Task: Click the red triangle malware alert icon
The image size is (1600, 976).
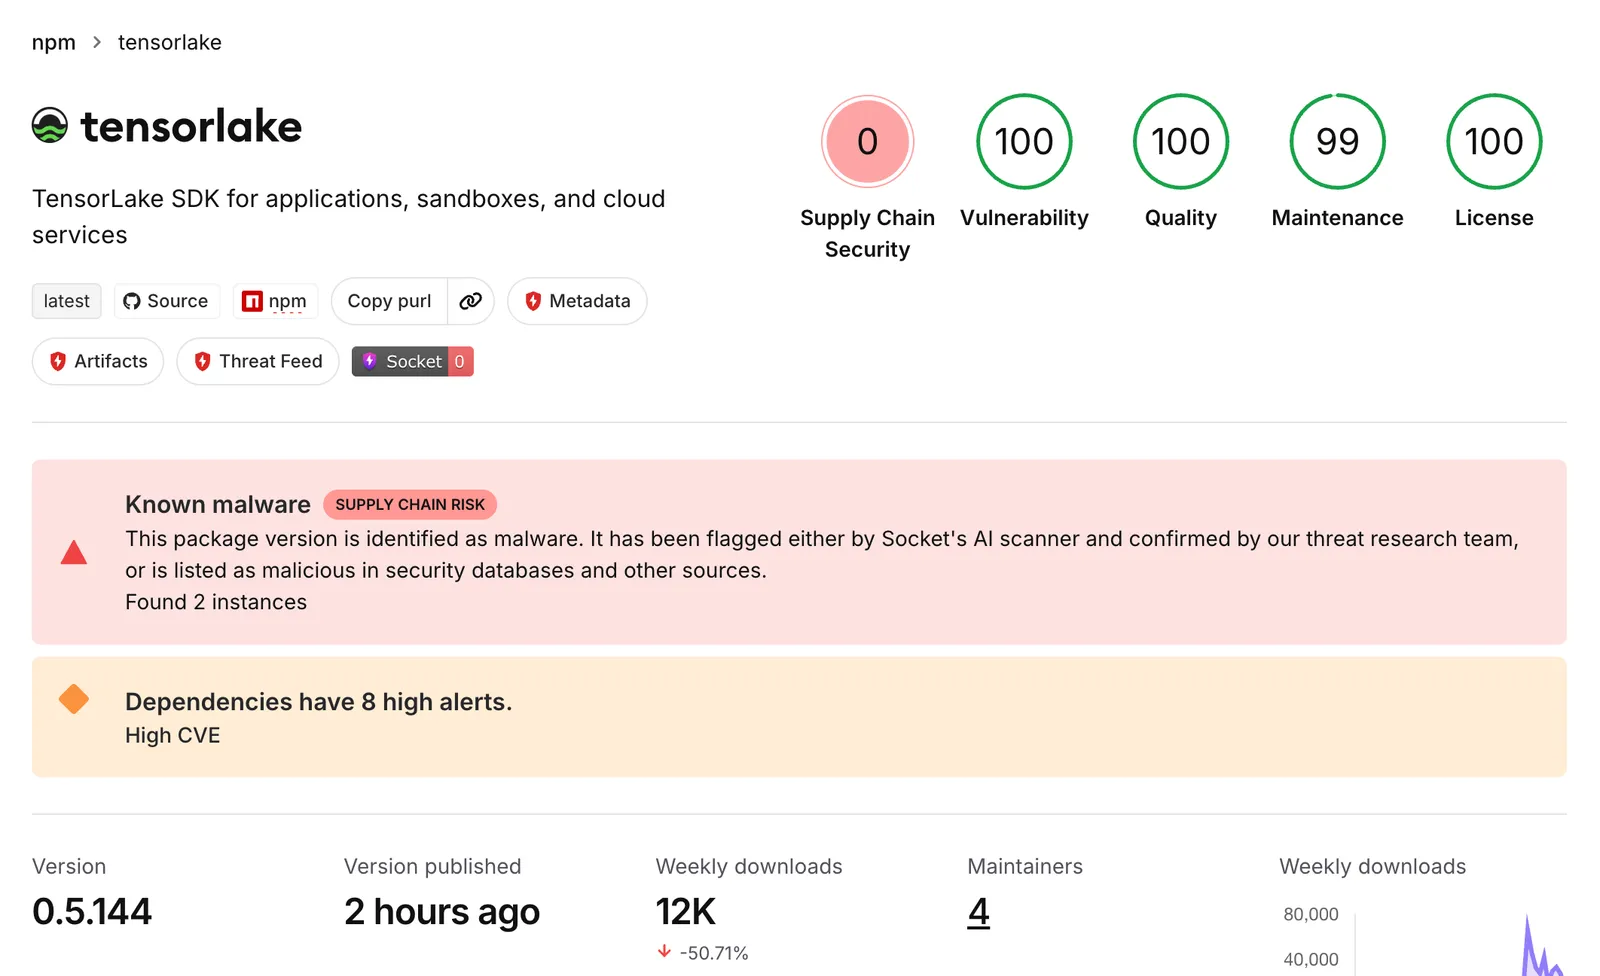Action: coord(74,552)
